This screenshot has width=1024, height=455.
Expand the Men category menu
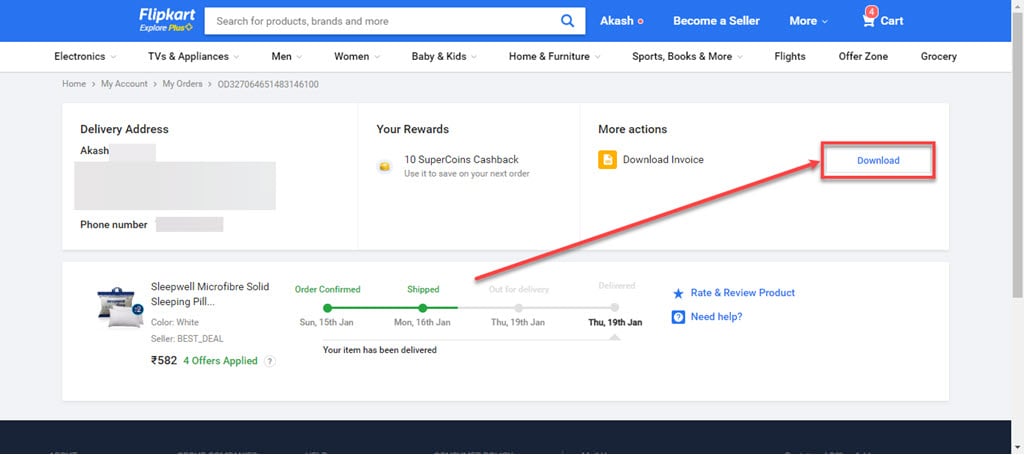[x=287, y=56]
